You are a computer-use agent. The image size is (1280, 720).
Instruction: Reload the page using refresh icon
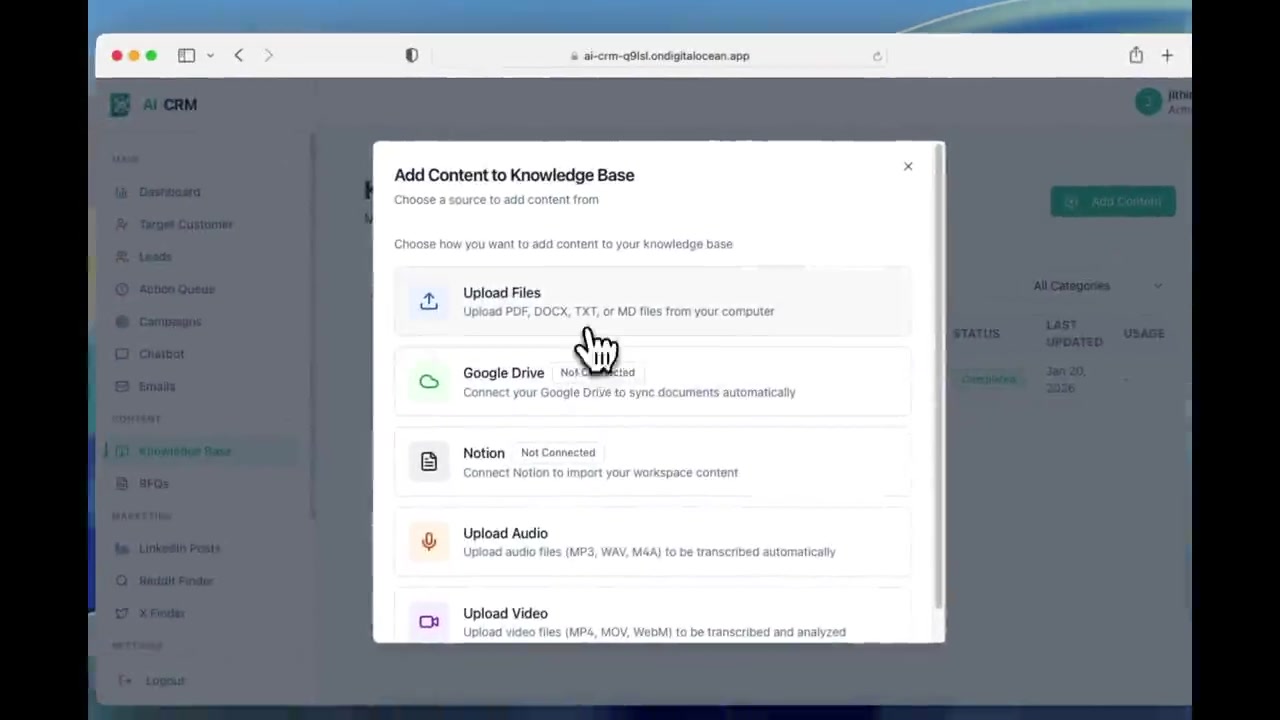click(x=877, y=56)
